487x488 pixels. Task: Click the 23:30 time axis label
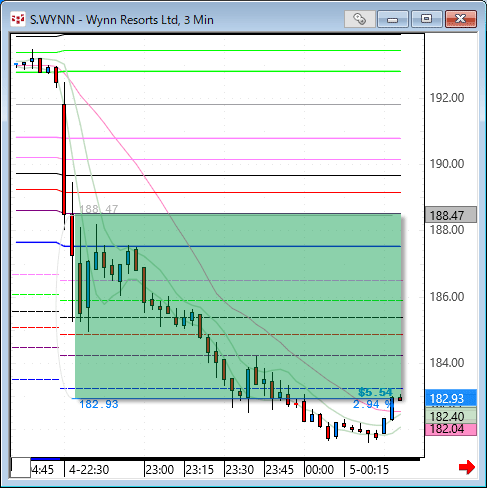pos(239,470)
